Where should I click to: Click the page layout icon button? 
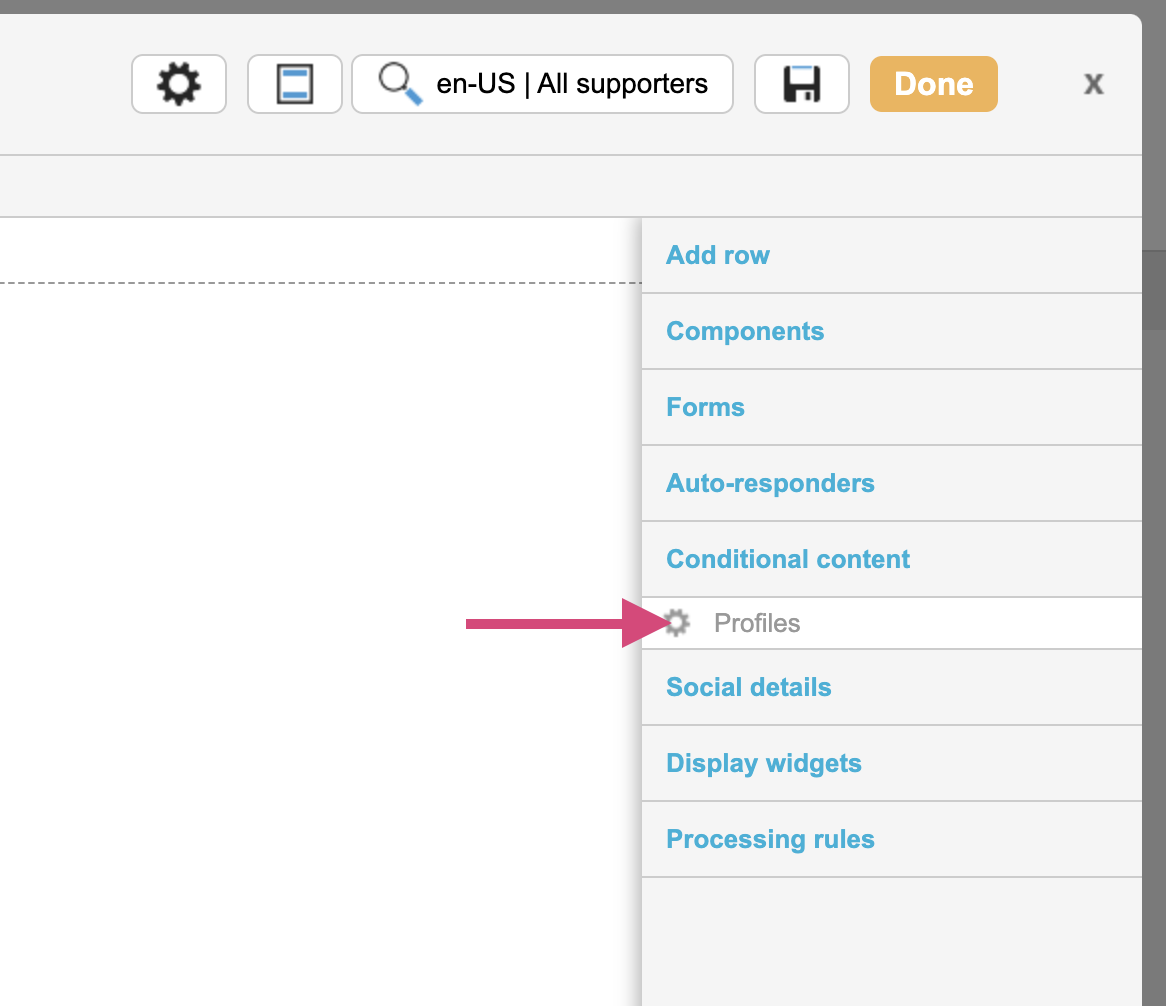tap(295, 84)
